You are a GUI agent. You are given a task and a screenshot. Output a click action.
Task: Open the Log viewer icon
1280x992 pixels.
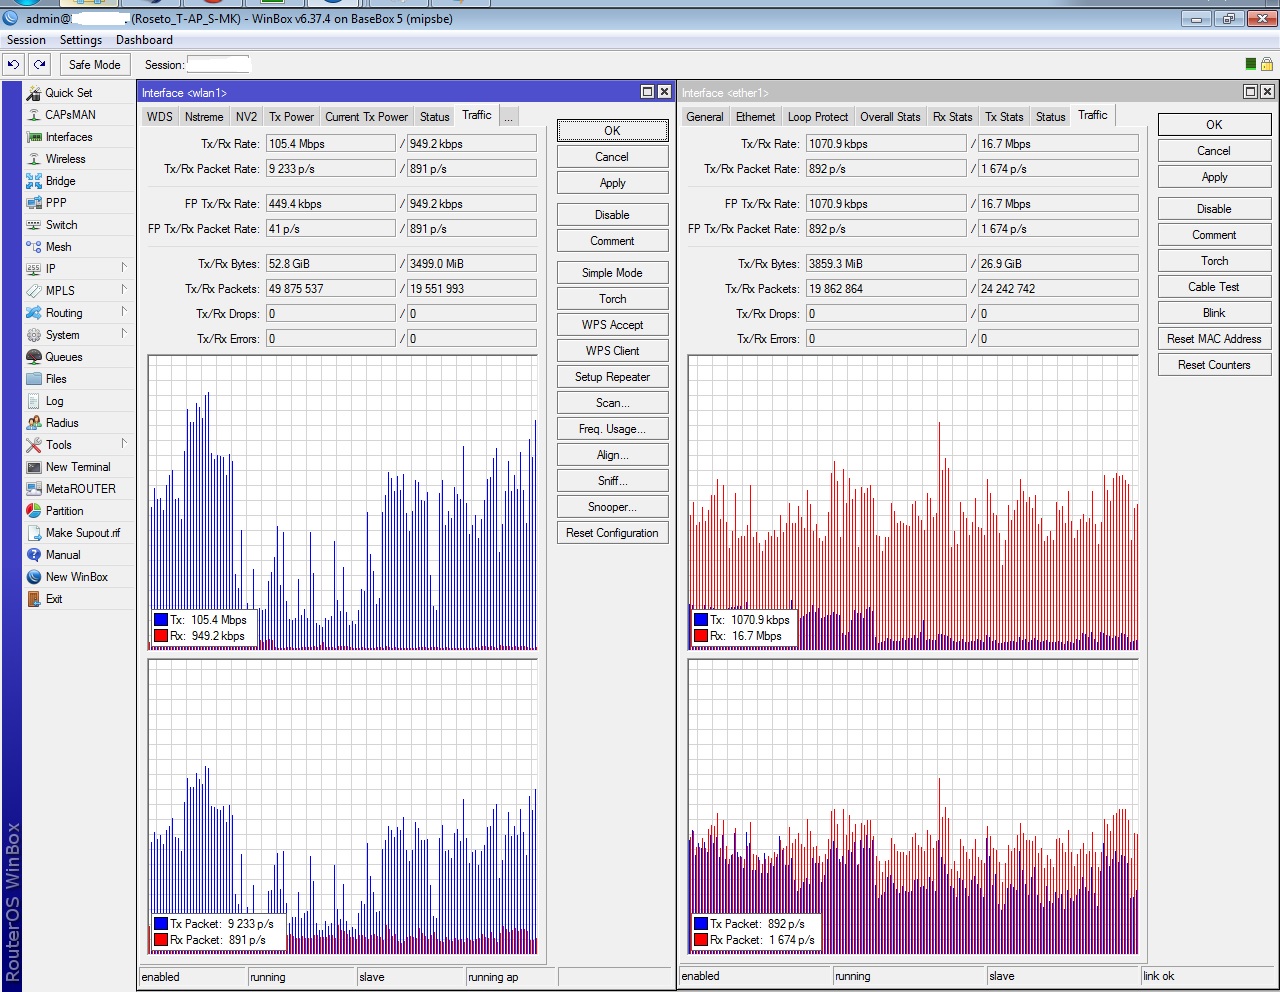tap(34, 401)
